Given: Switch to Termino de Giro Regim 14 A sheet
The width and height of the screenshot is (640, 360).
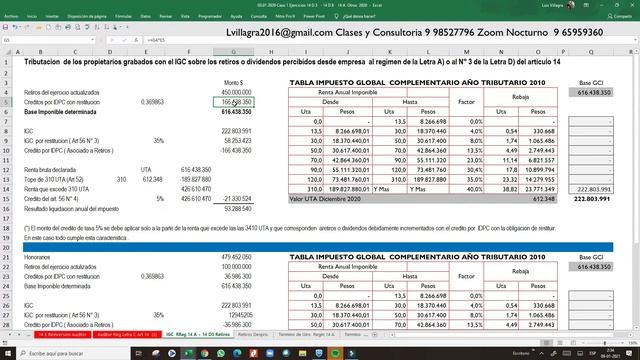Looking at the screenshot, I should click(307, 334).
